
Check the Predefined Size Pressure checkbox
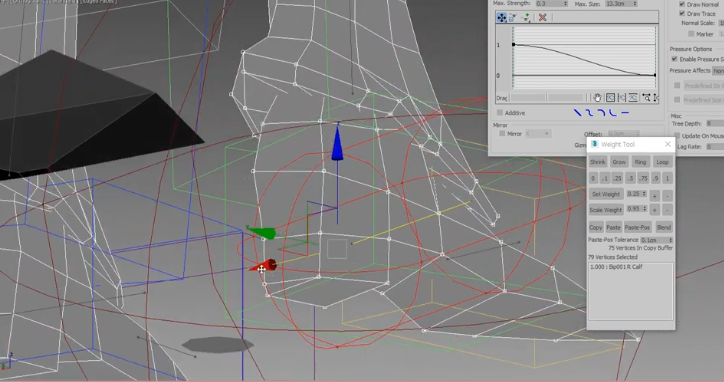[677, 100]
